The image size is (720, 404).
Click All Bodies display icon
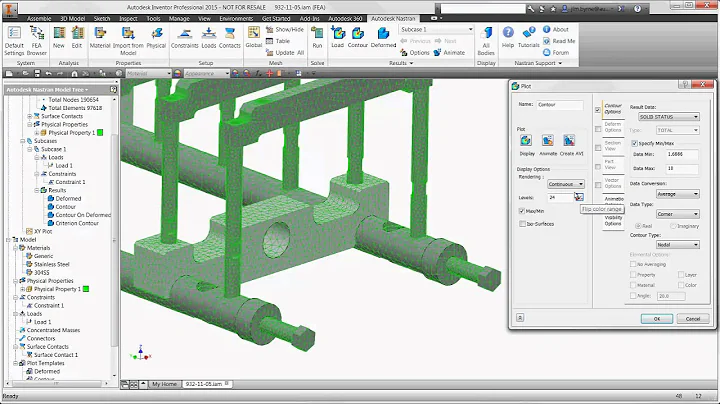486,41
